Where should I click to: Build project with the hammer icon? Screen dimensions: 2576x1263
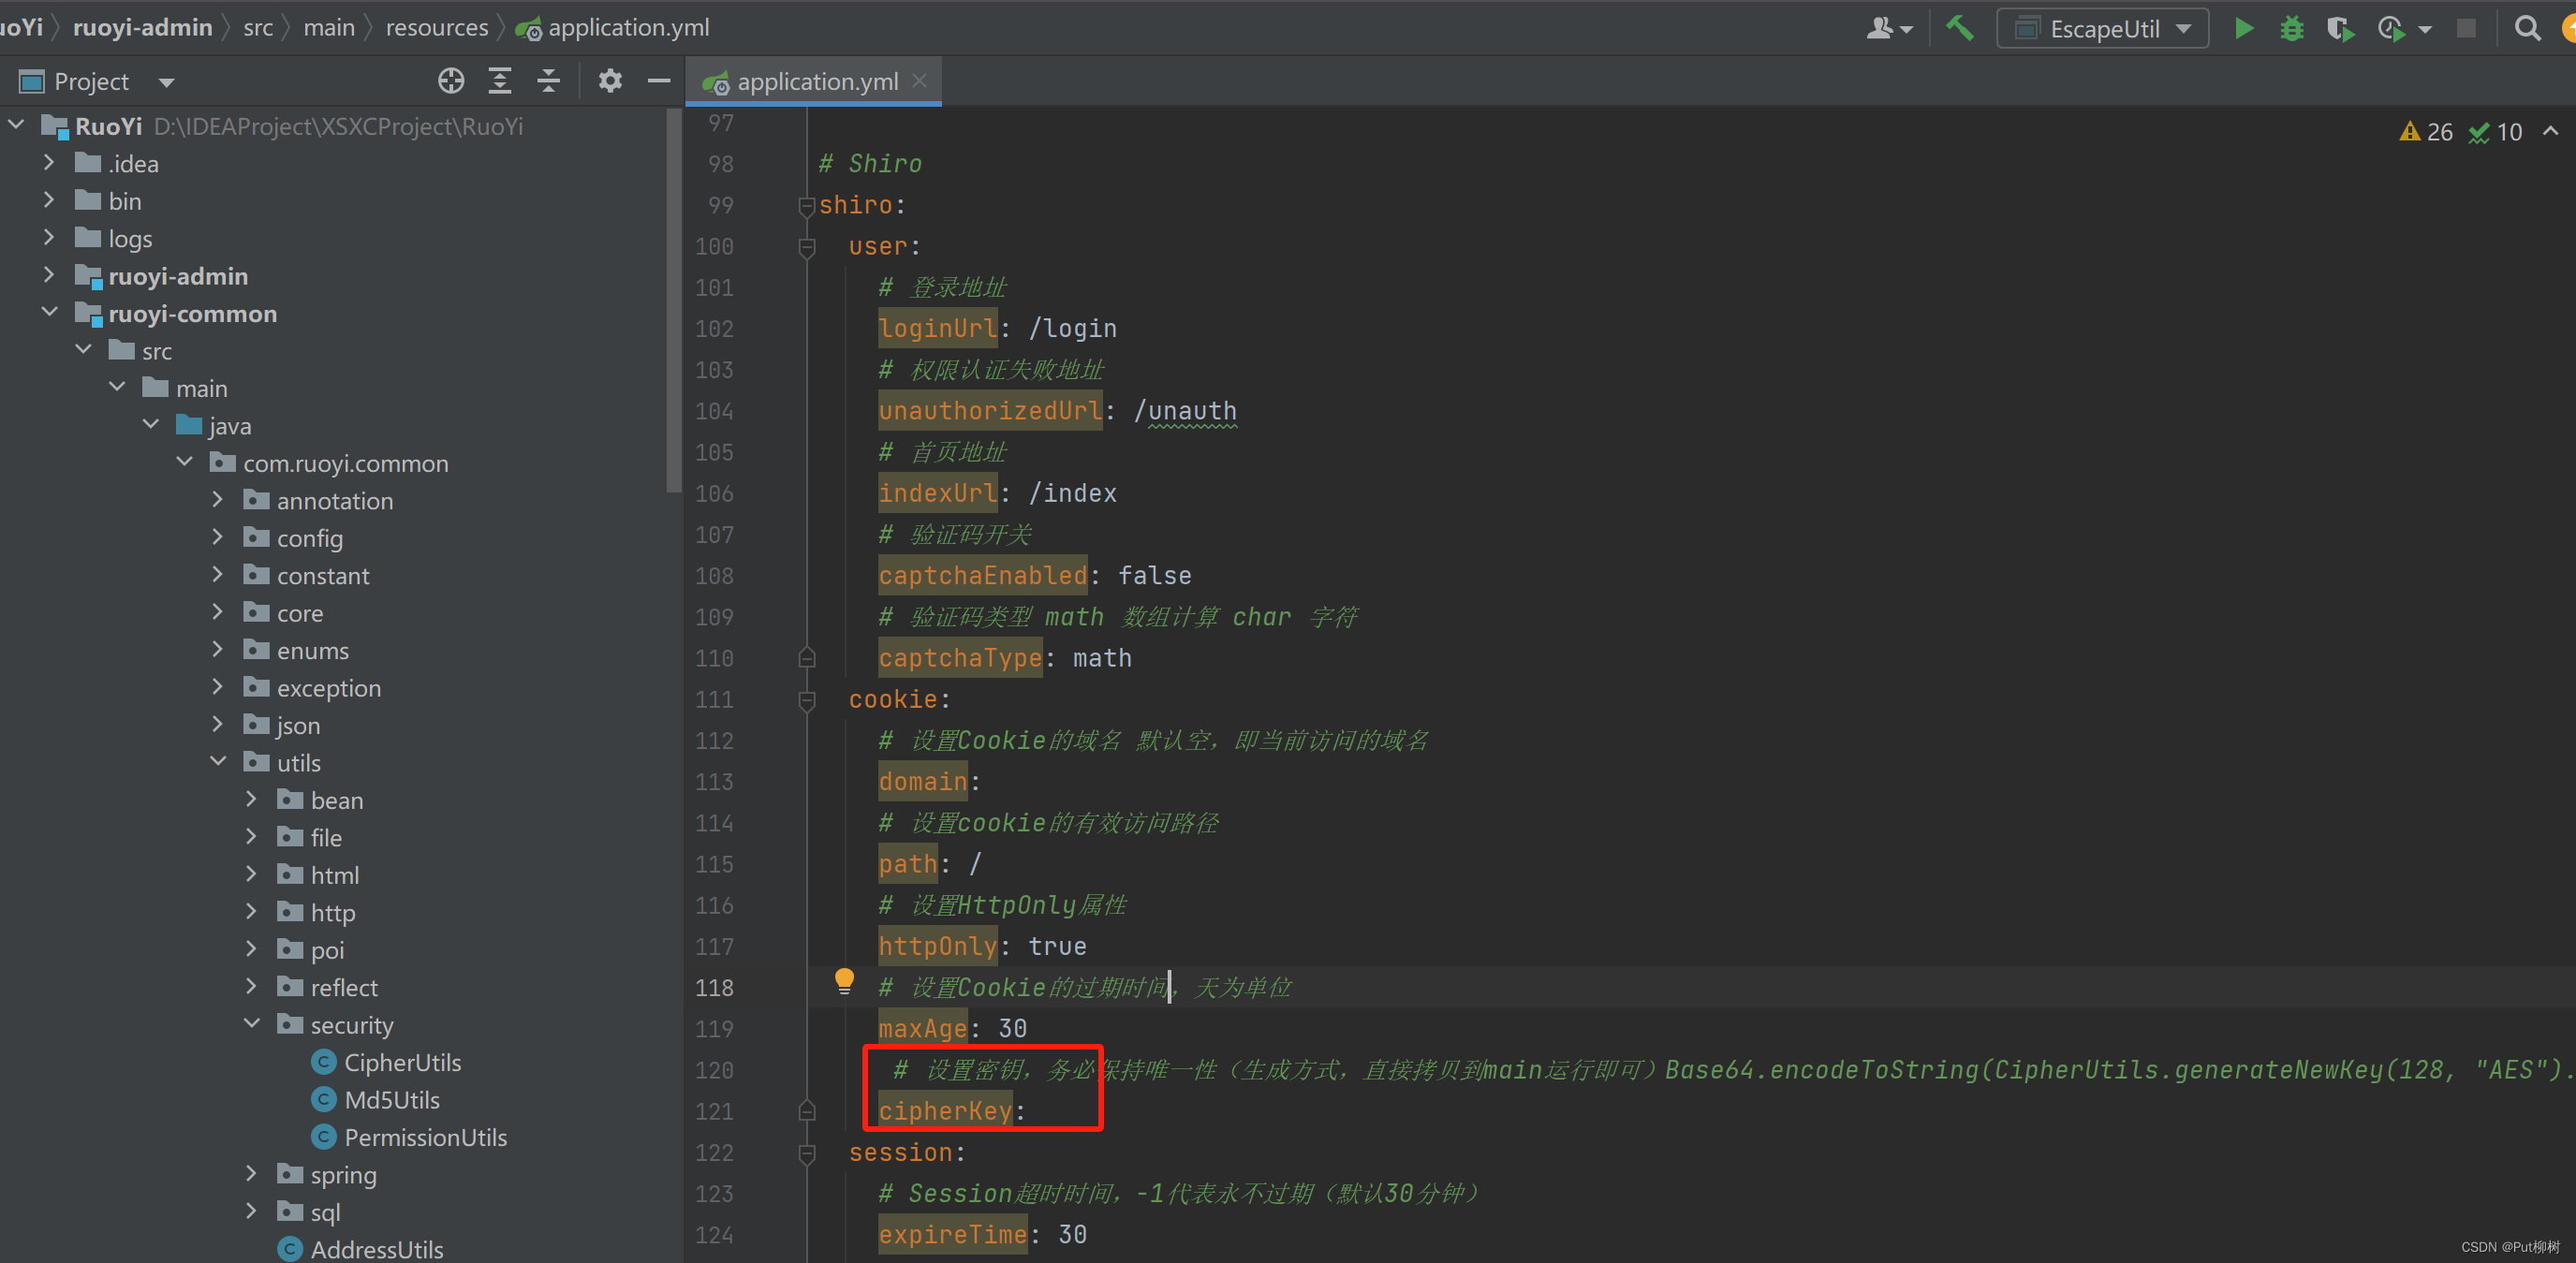pos(1960,28)
